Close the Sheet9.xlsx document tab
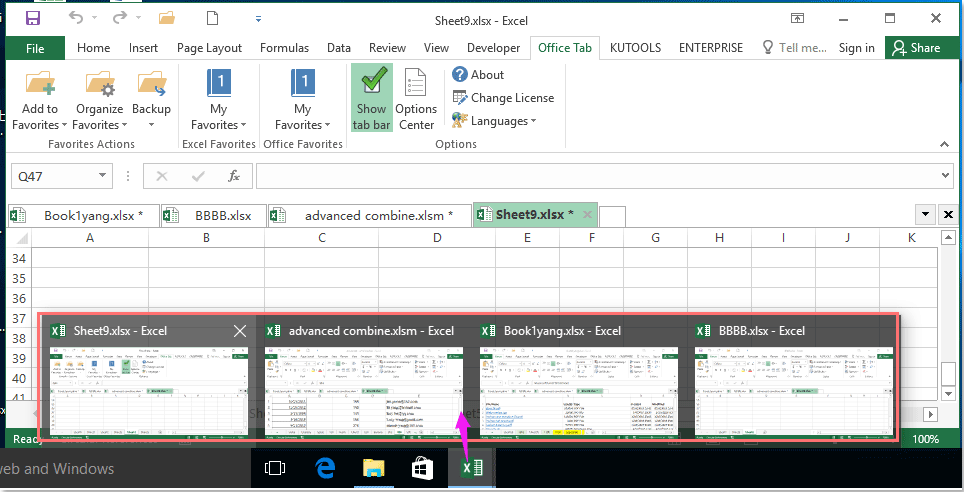 (x=587, y=215)
